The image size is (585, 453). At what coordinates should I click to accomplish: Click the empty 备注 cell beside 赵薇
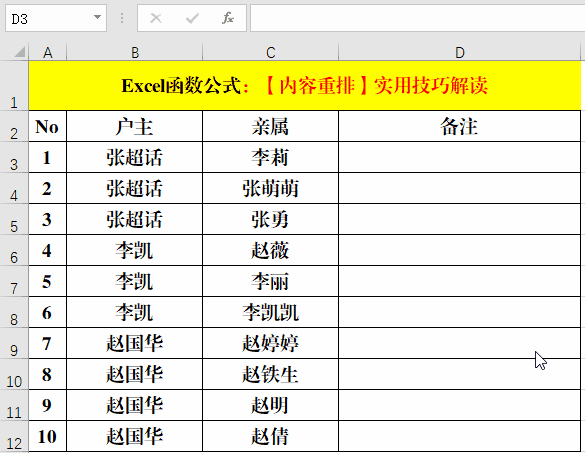pos(460,250)
